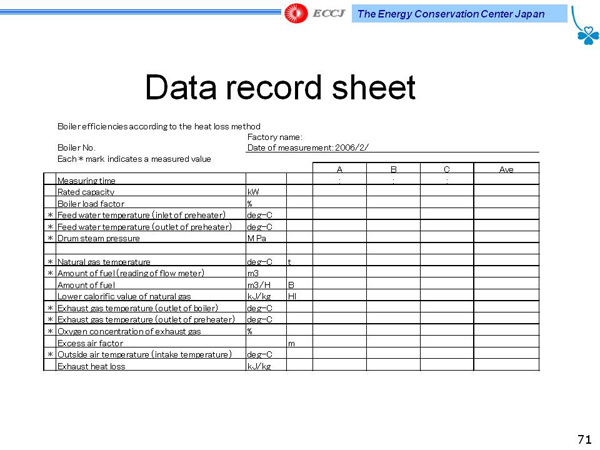Click the 'Boiler No.' label

point(76,148)
